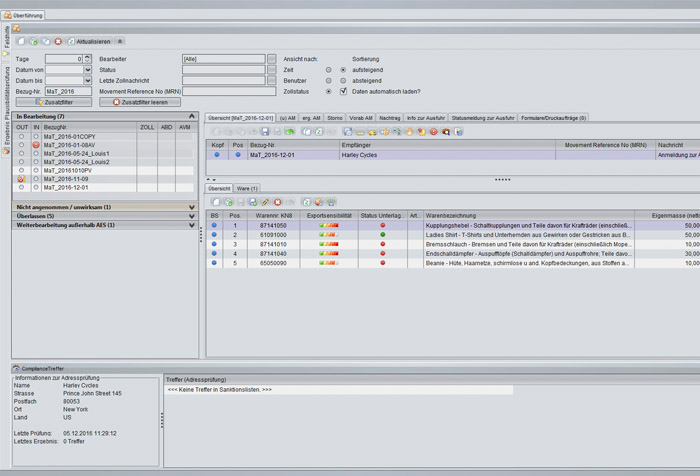Click the copy documents icon in top toolbar
Viewport: 700px width, 476px height.
coord(46,41)
